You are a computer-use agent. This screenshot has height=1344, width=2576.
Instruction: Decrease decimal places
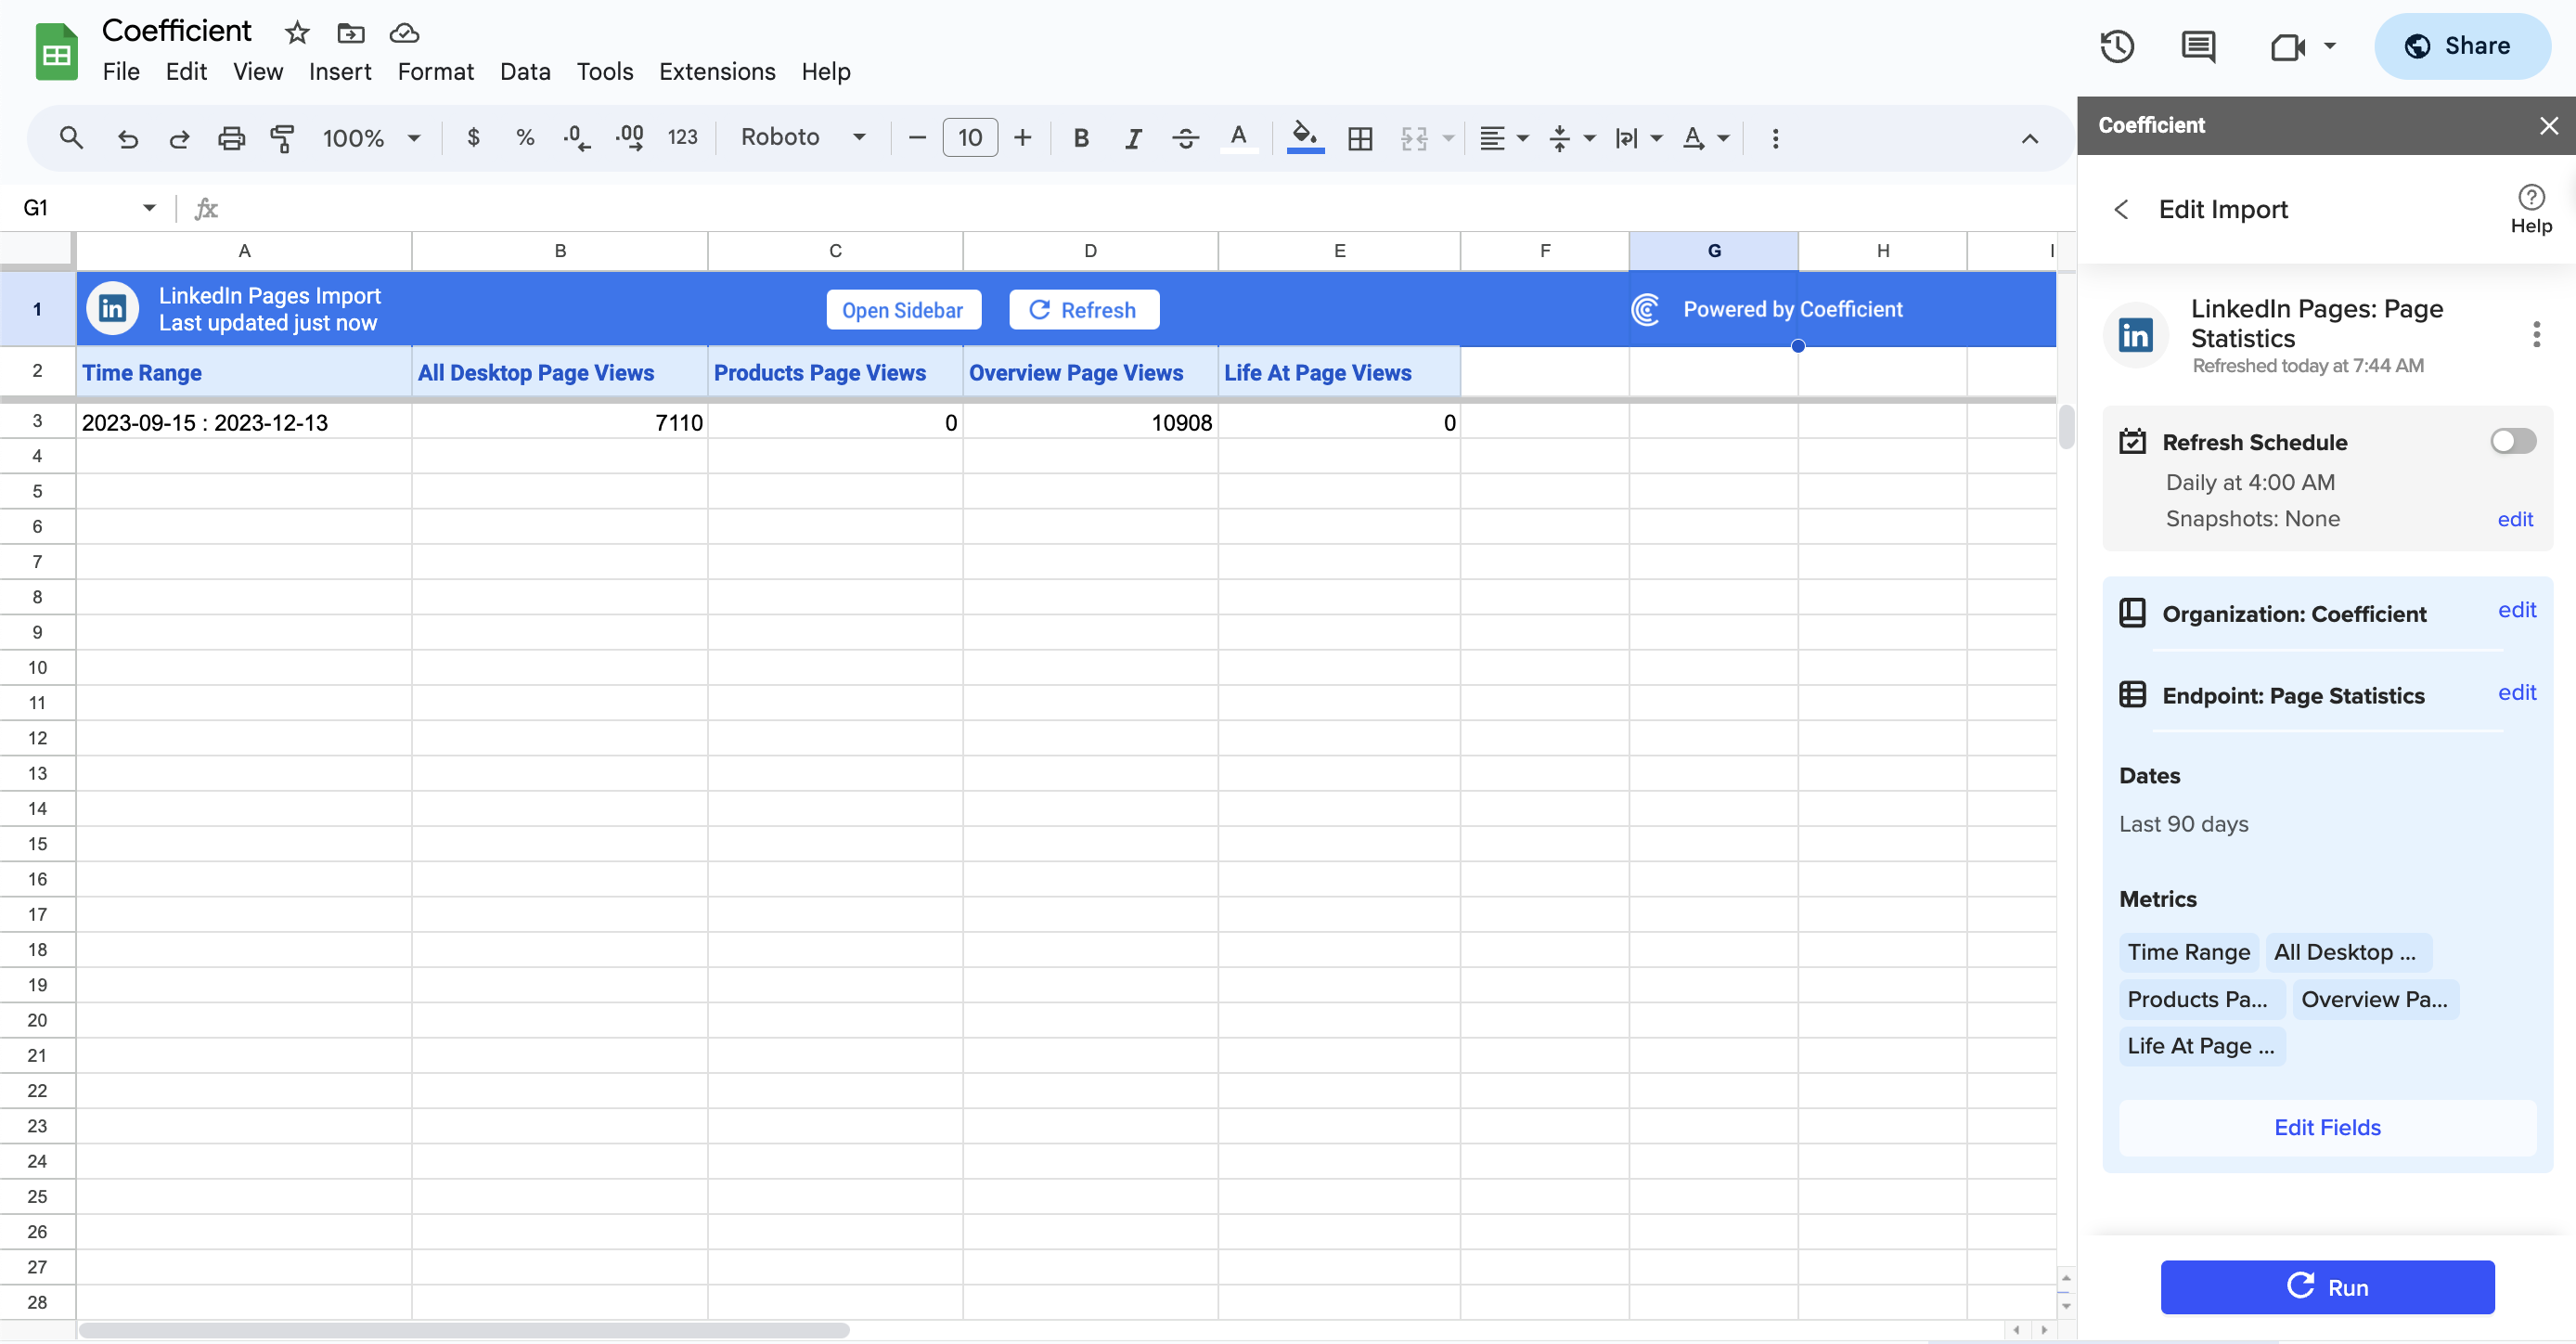pos(576,138)
